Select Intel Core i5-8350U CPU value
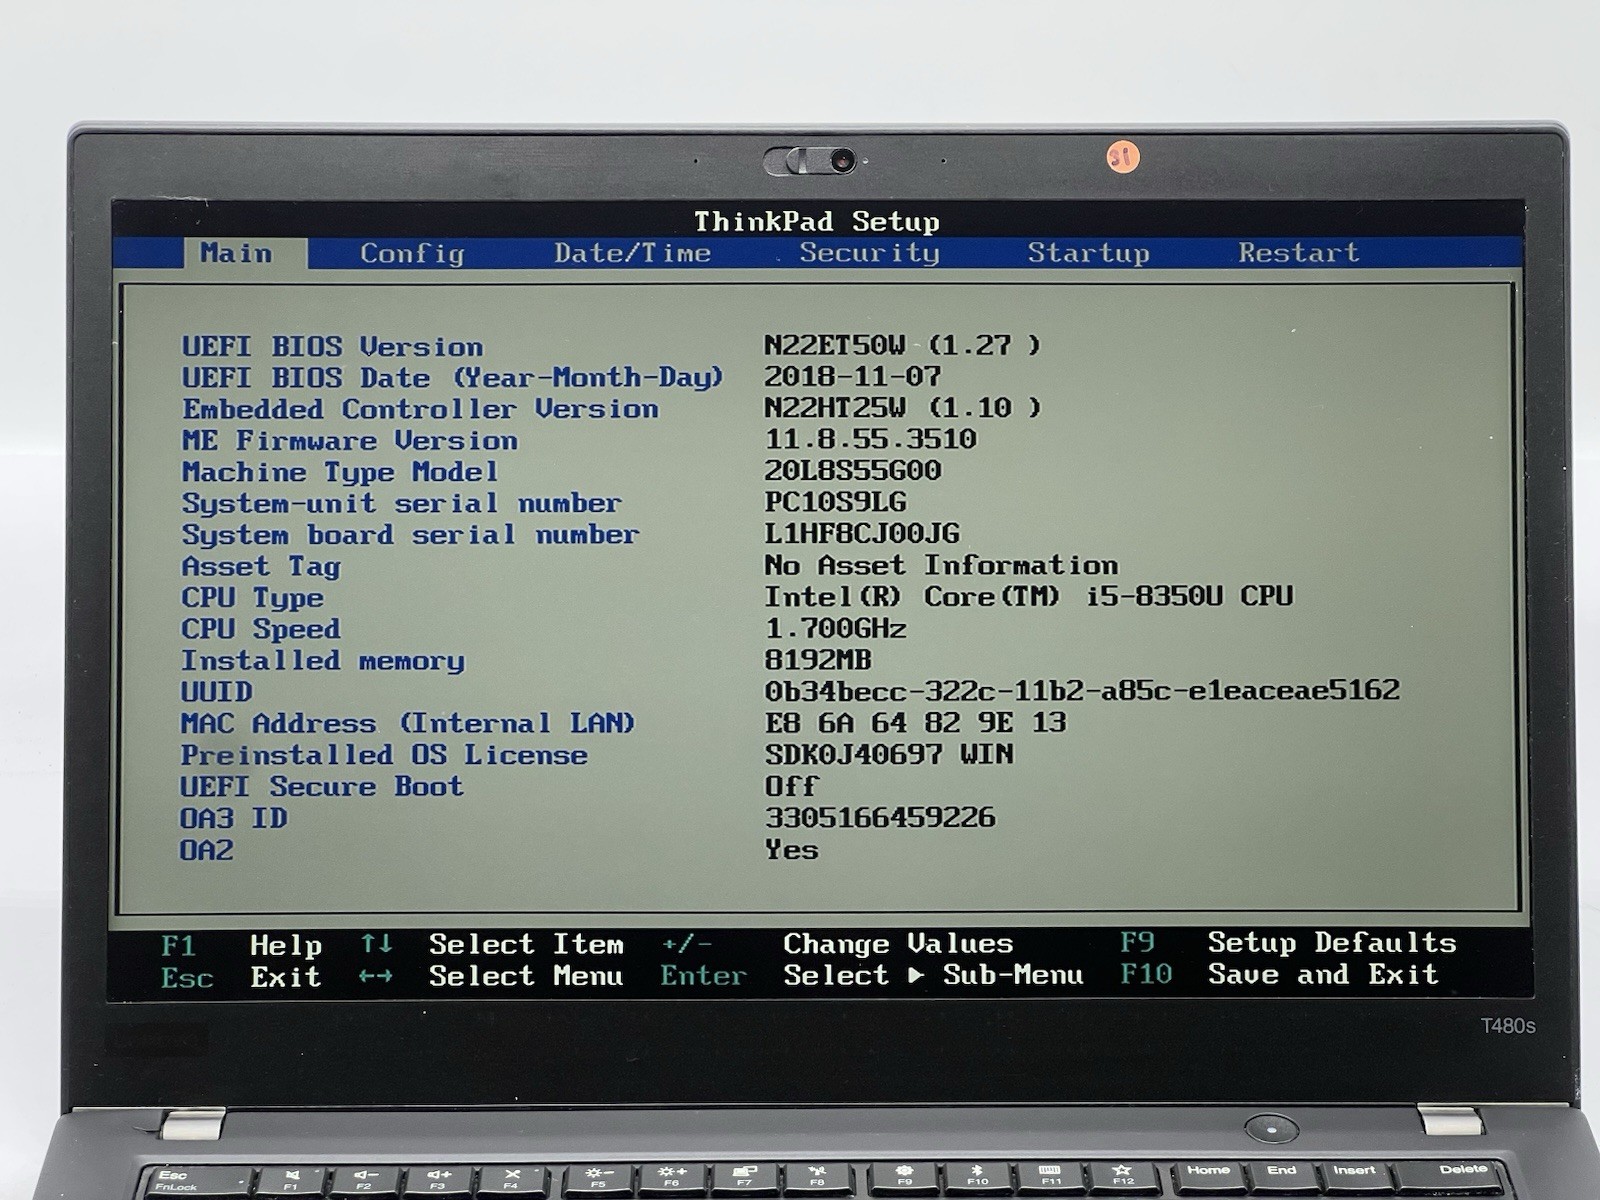The height and width of the screenshot is (1200, 1600). pos(1029,596)
